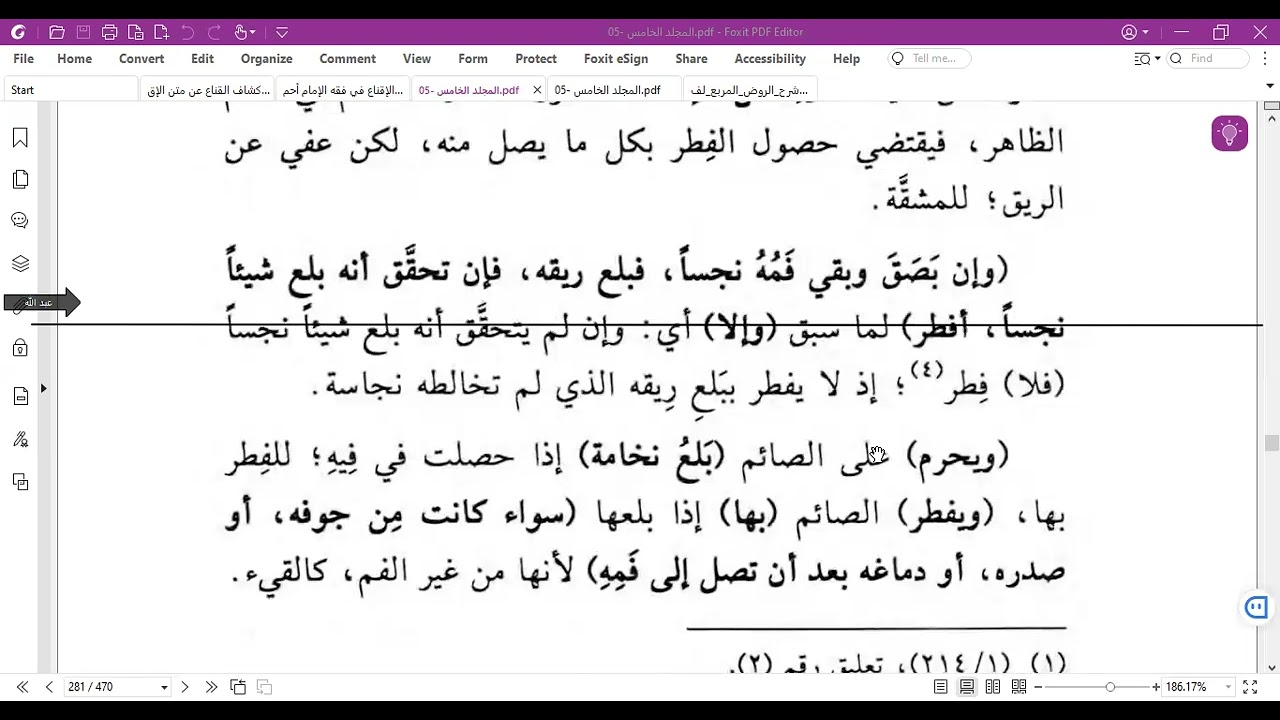Open the View tab

coord(416,59)
